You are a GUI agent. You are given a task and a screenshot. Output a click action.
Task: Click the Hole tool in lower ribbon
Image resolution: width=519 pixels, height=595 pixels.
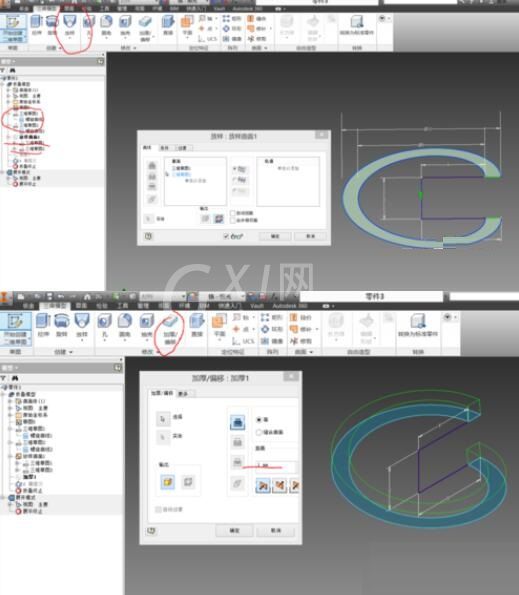click(x=104, y=326)
